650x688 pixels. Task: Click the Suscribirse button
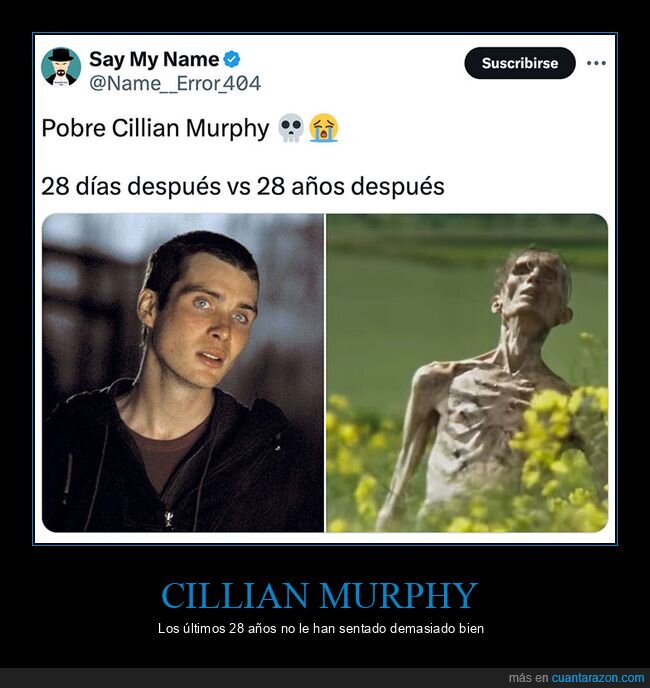(520, 63)
